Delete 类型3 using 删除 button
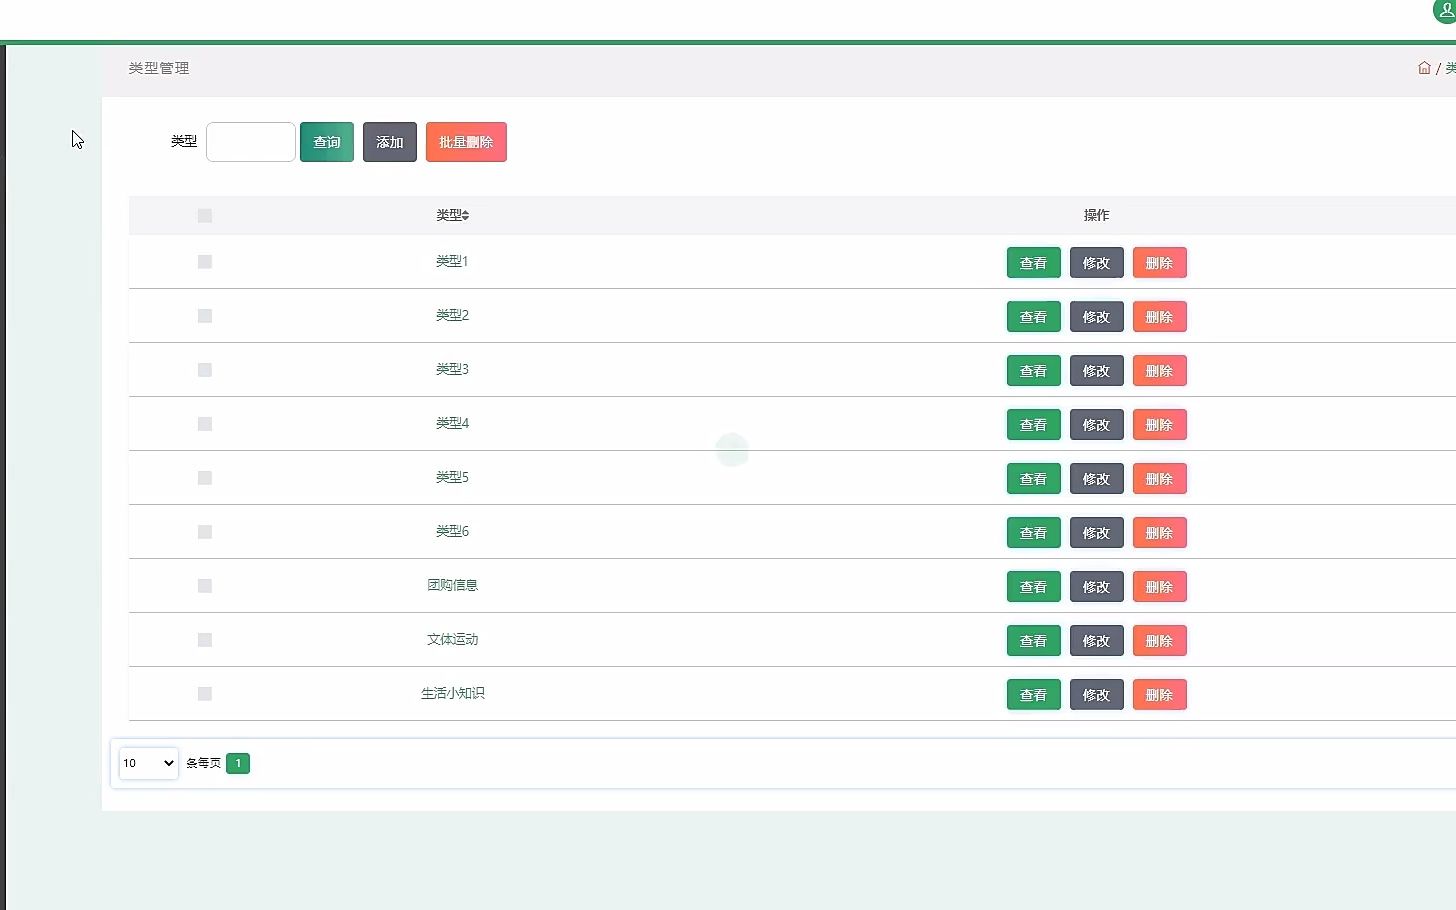Image resolution: width=1456 pixels, height=910 pixels. pos(1159,371)
